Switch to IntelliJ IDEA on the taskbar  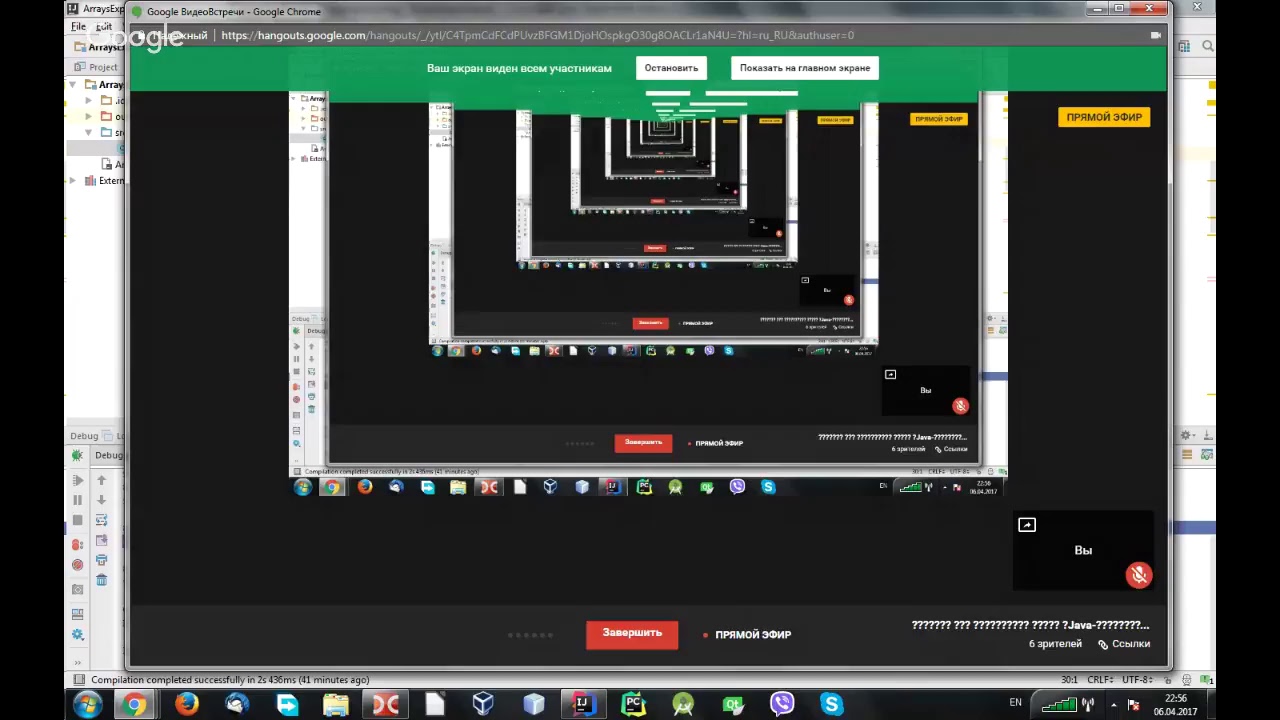coord(582,705)
